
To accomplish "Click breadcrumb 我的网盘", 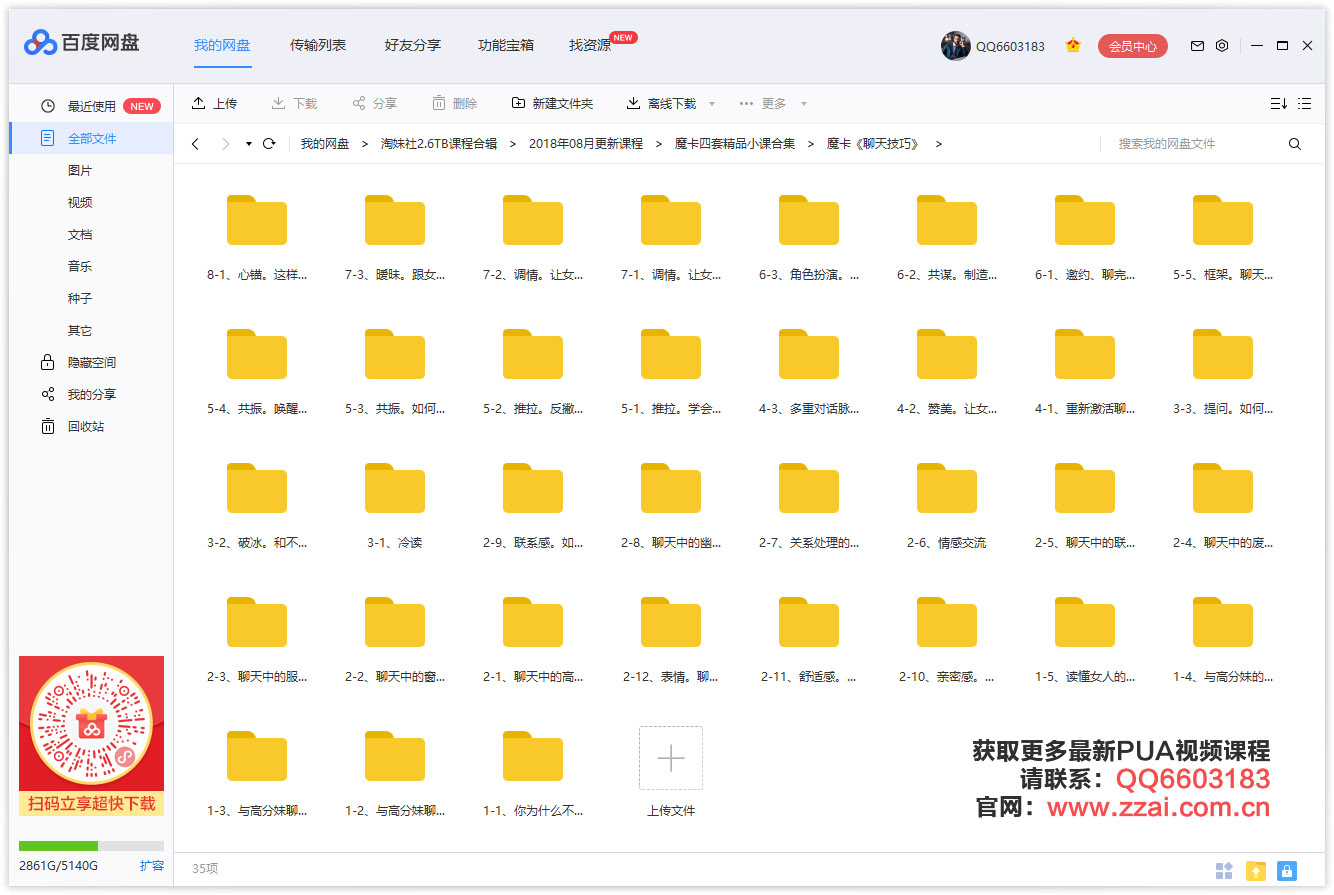I will 325,144.
